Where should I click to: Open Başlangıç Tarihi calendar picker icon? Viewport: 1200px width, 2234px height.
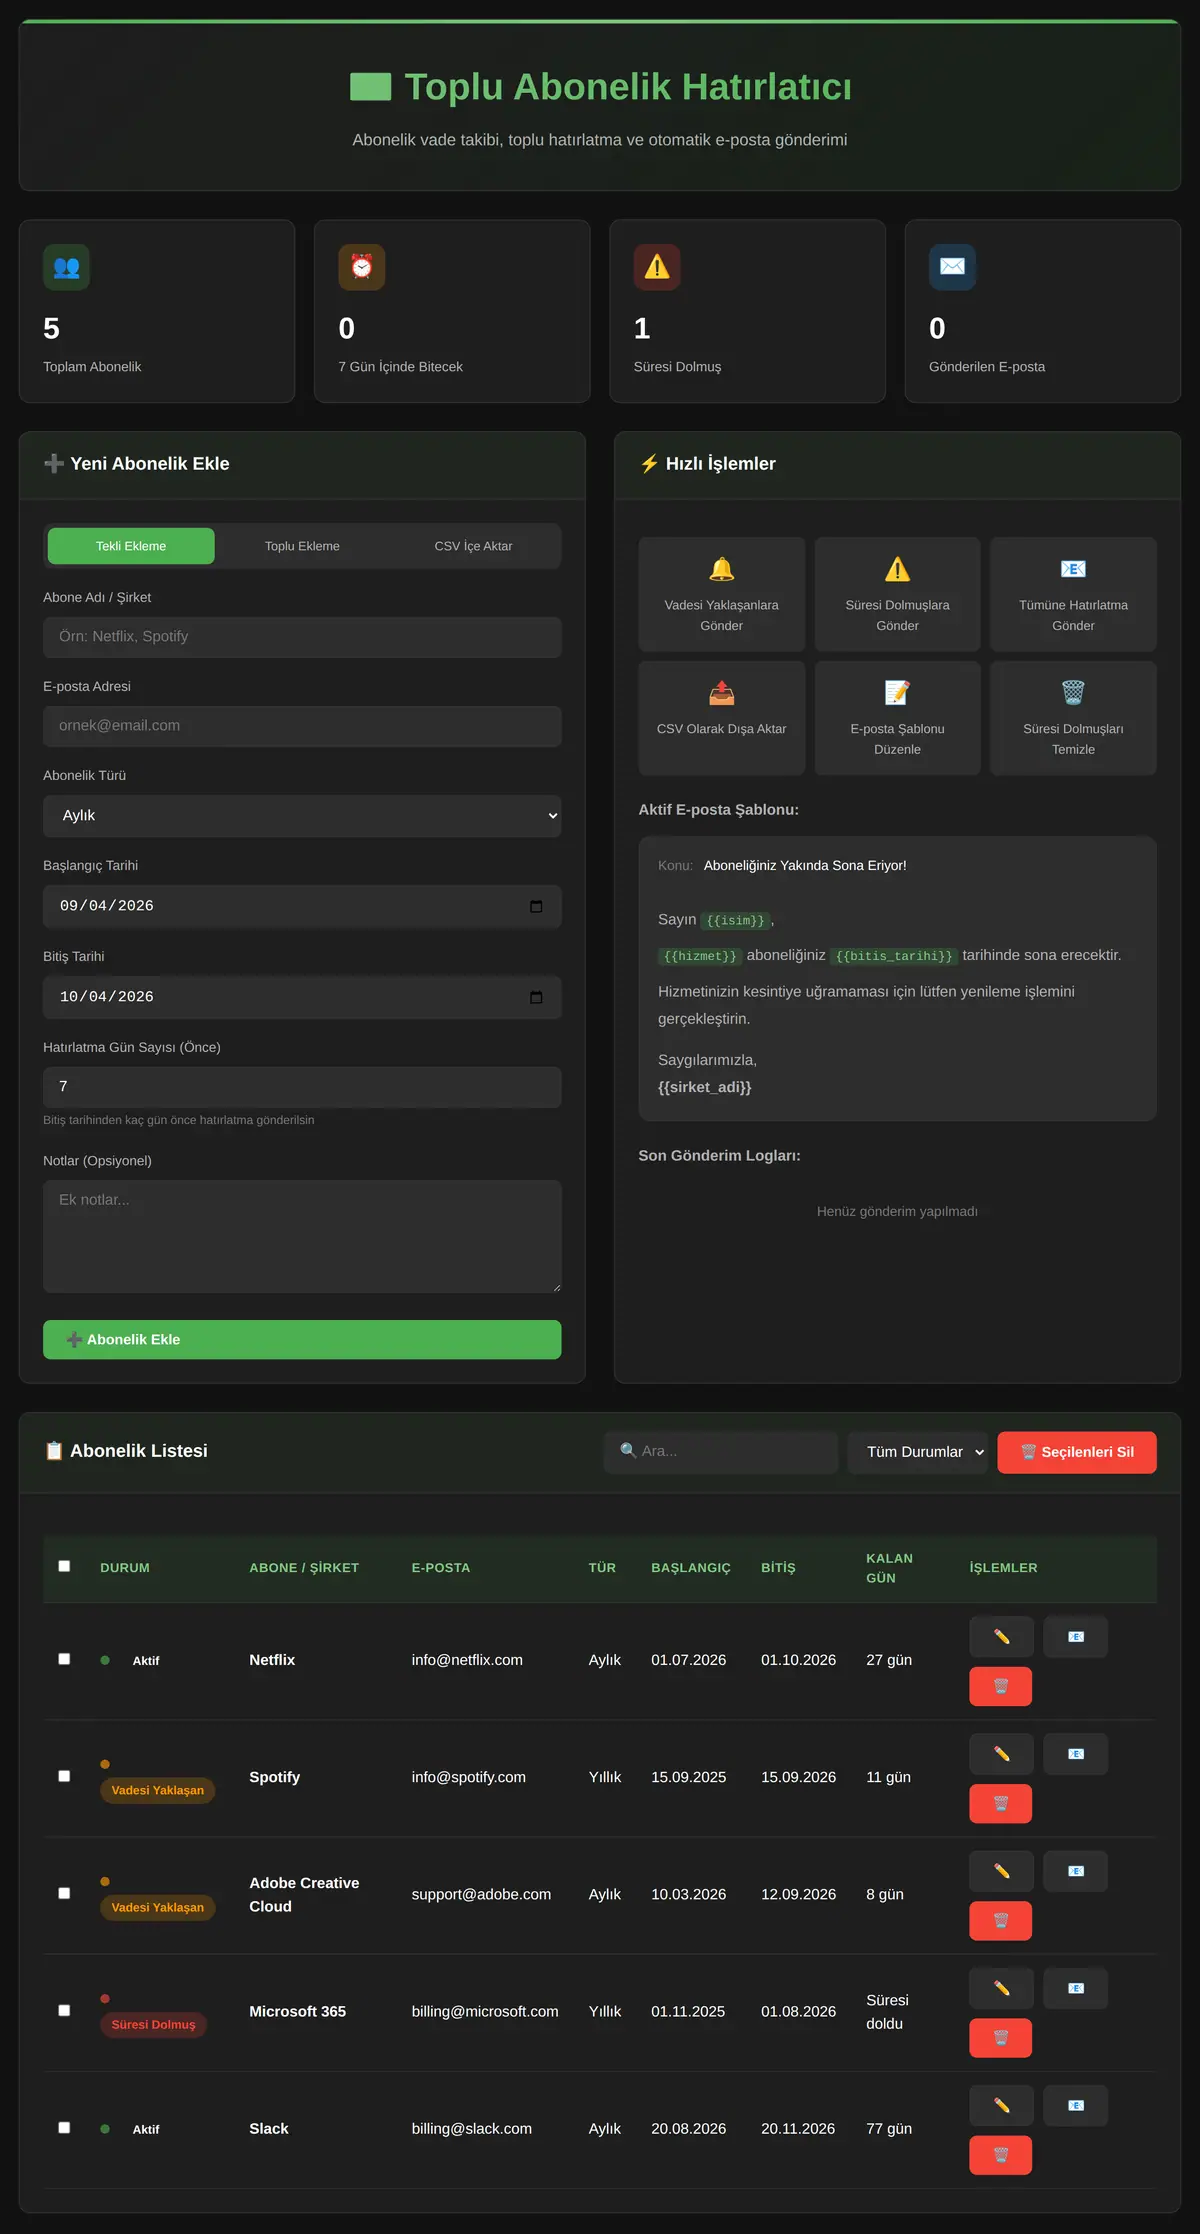(536, 906)
